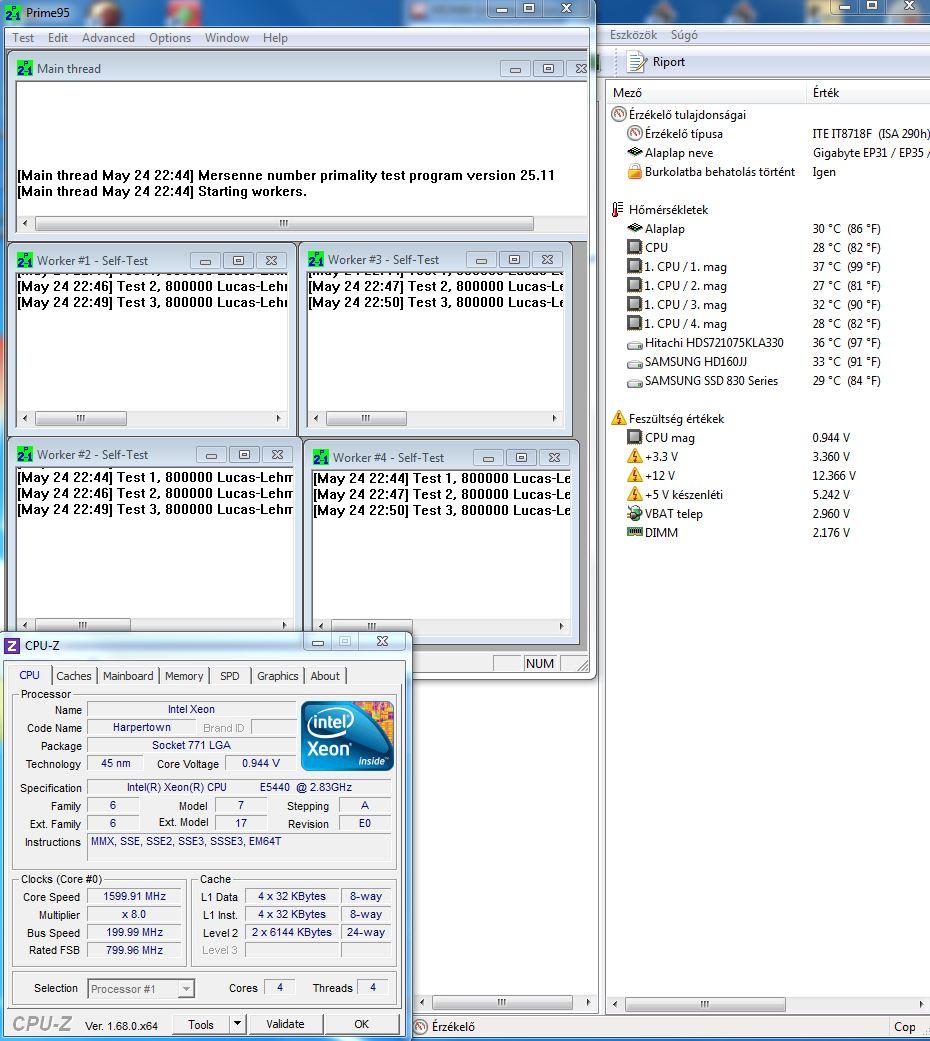Click Worker #1 horizontal scrollbar right arrow
The width and height of the screenshot is (930, 1041).
click(x=278, y=418)
